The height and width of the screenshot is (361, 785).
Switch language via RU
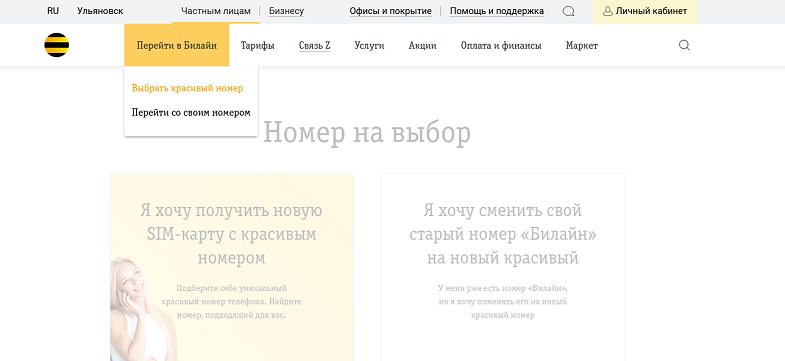tap(53, 11)
